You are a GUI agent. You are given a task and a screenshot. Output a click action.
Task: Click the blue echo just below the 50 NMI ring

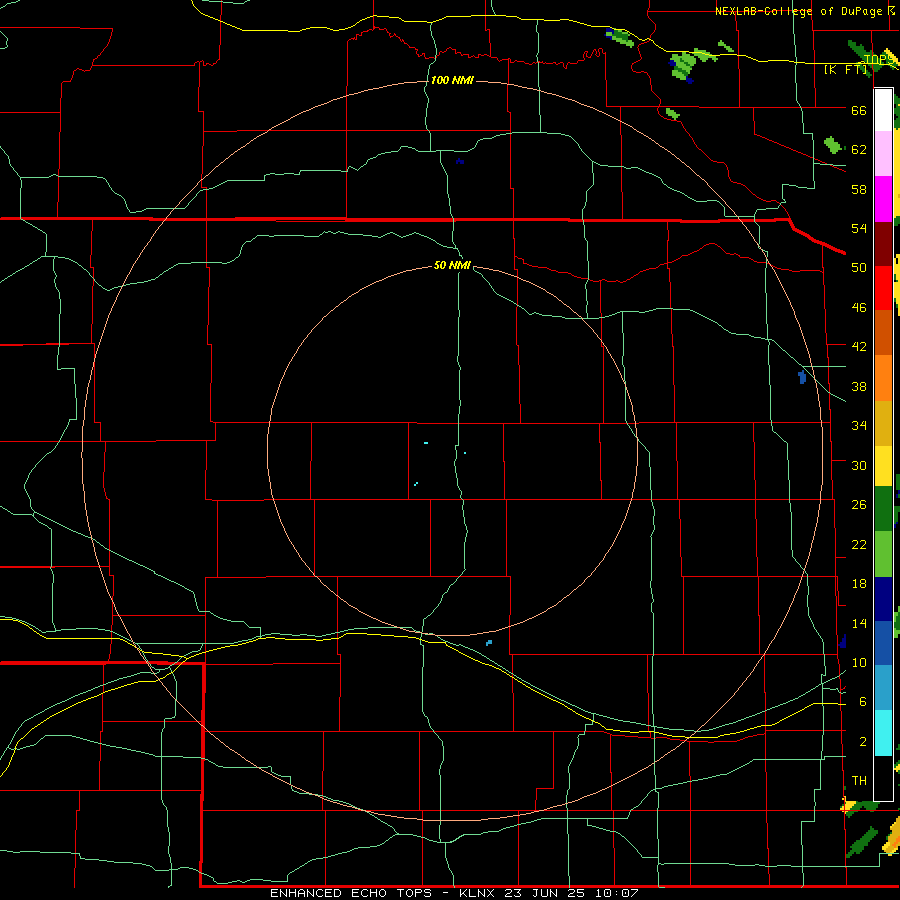point(489,643)
